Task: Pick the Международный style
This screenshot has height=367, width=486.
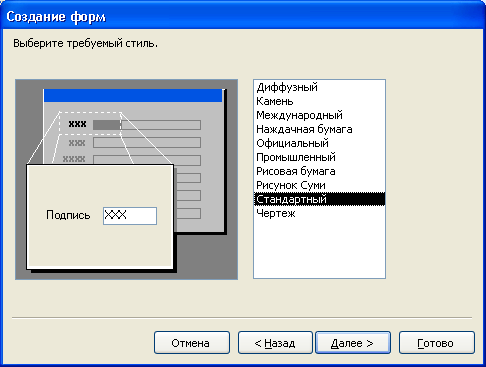Action: coord(319,115)
